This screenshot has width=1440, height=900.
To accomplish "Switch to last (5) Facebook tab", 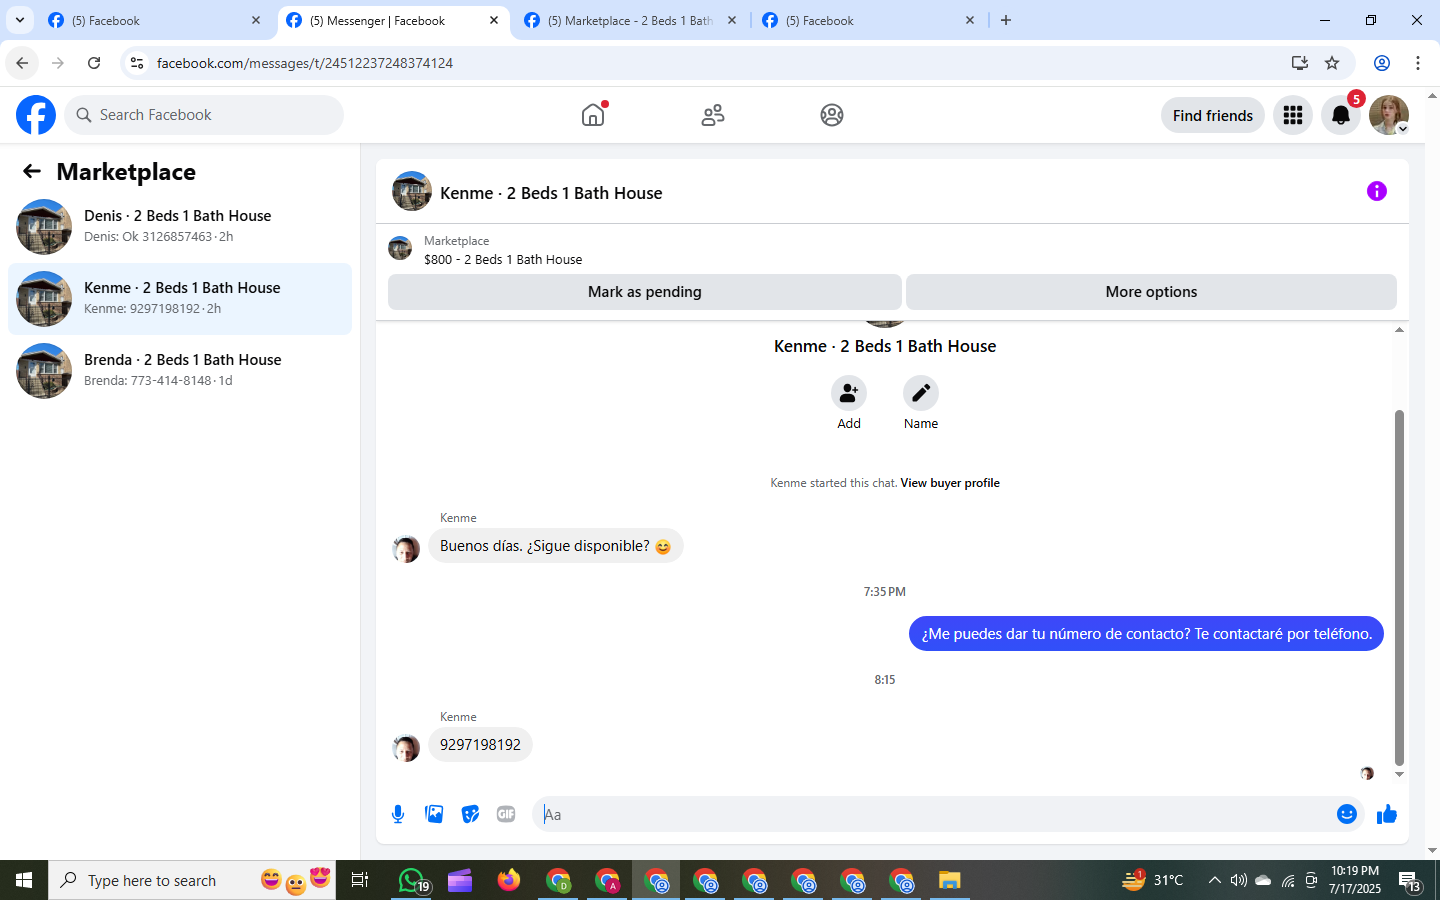I will [868, 20].
